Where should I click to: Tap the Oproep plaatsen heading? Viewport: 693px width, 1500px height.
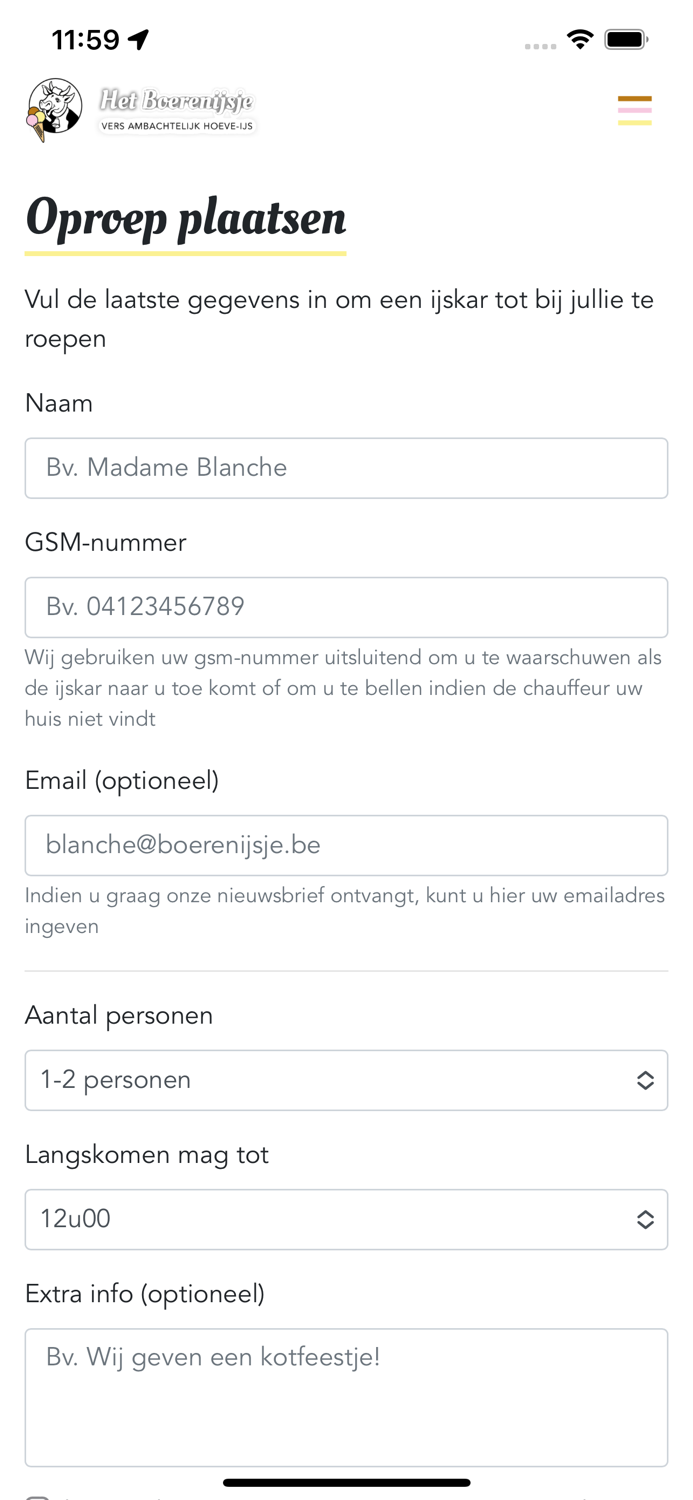pyautogui.click(x=186, y=218)
